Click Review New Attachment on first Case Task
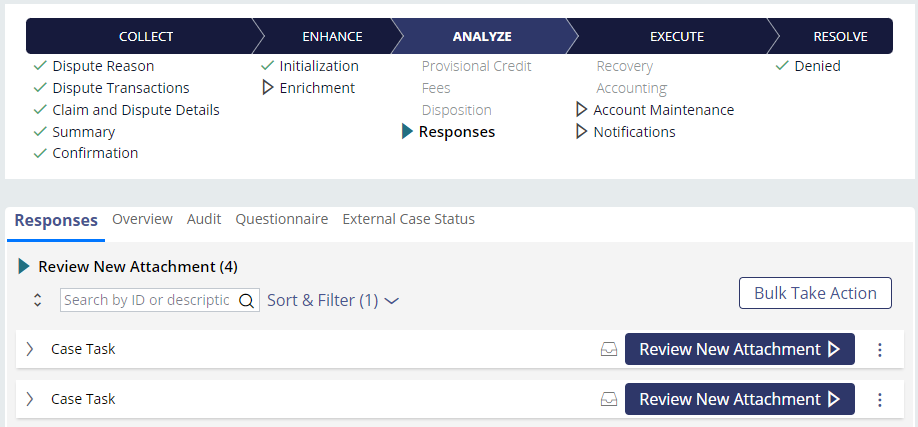The width and height of the screenshot is (918, 427). tap(739, 349)
